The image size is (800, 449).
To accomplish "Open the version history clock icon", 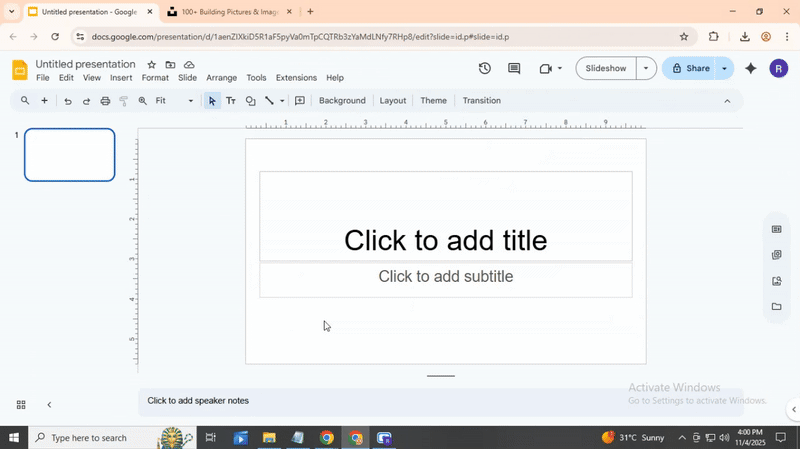I will click(484, 69).
